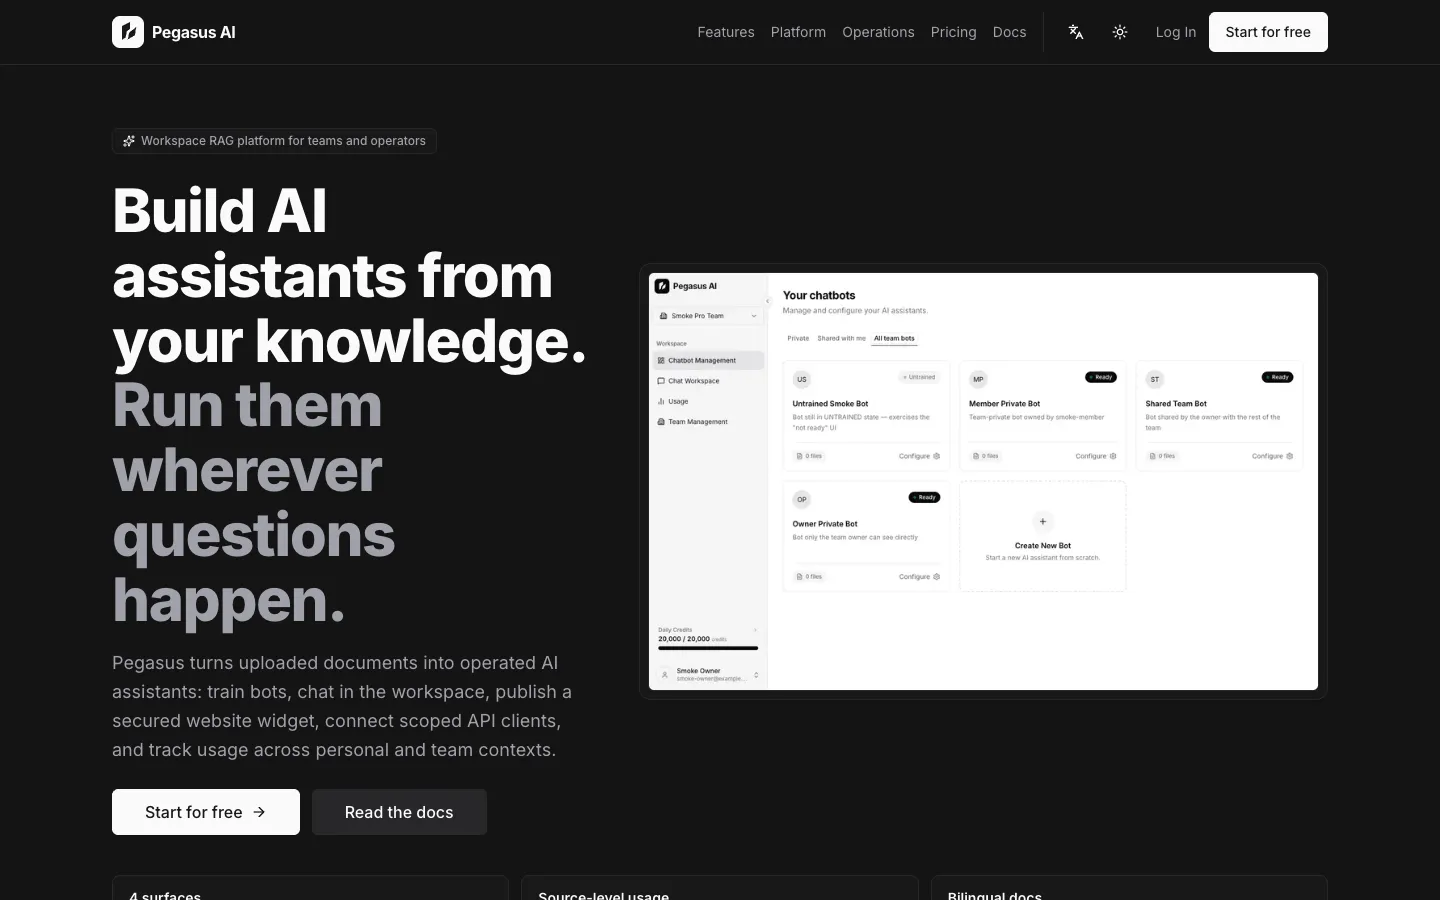Open the Member Private Bot card
Viewport: 1440px width, 900px height.
point(1043,415)
